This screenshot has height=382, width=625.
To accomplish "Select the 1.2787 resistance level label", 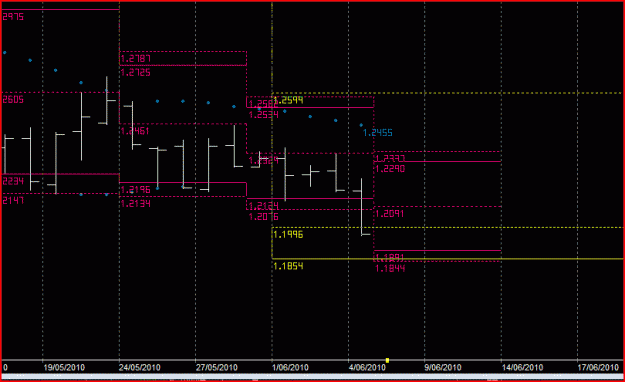I will click(136, 59).
